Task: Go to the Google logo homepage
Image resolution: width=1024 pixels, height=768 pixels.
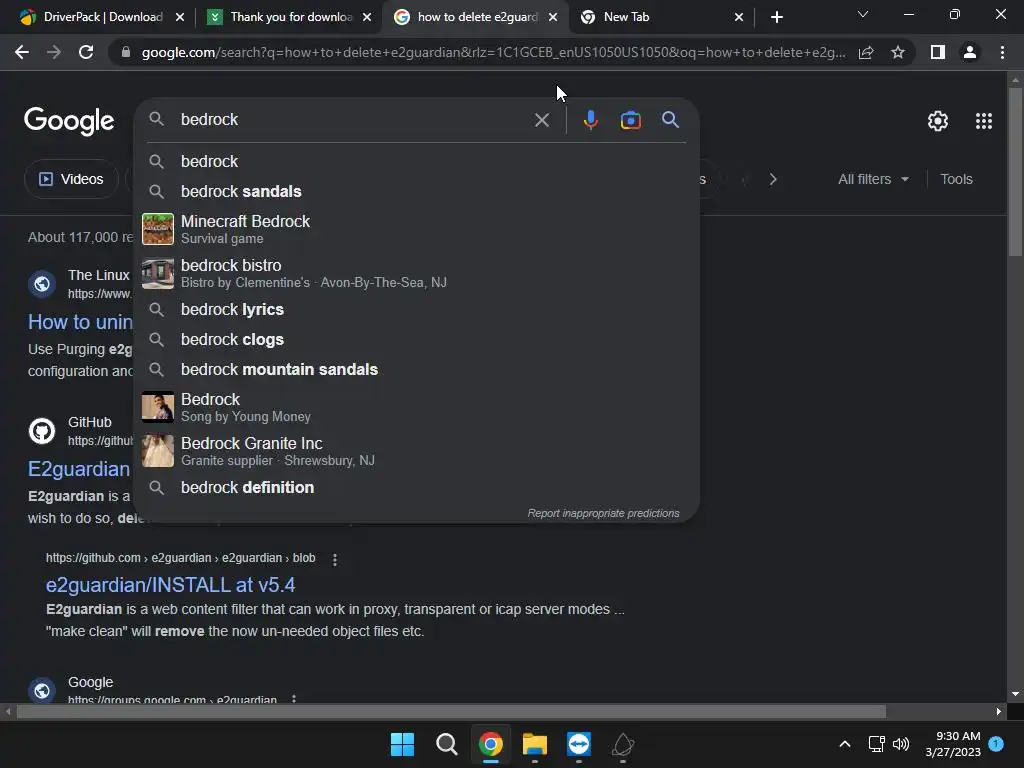Action: point(69,121)
